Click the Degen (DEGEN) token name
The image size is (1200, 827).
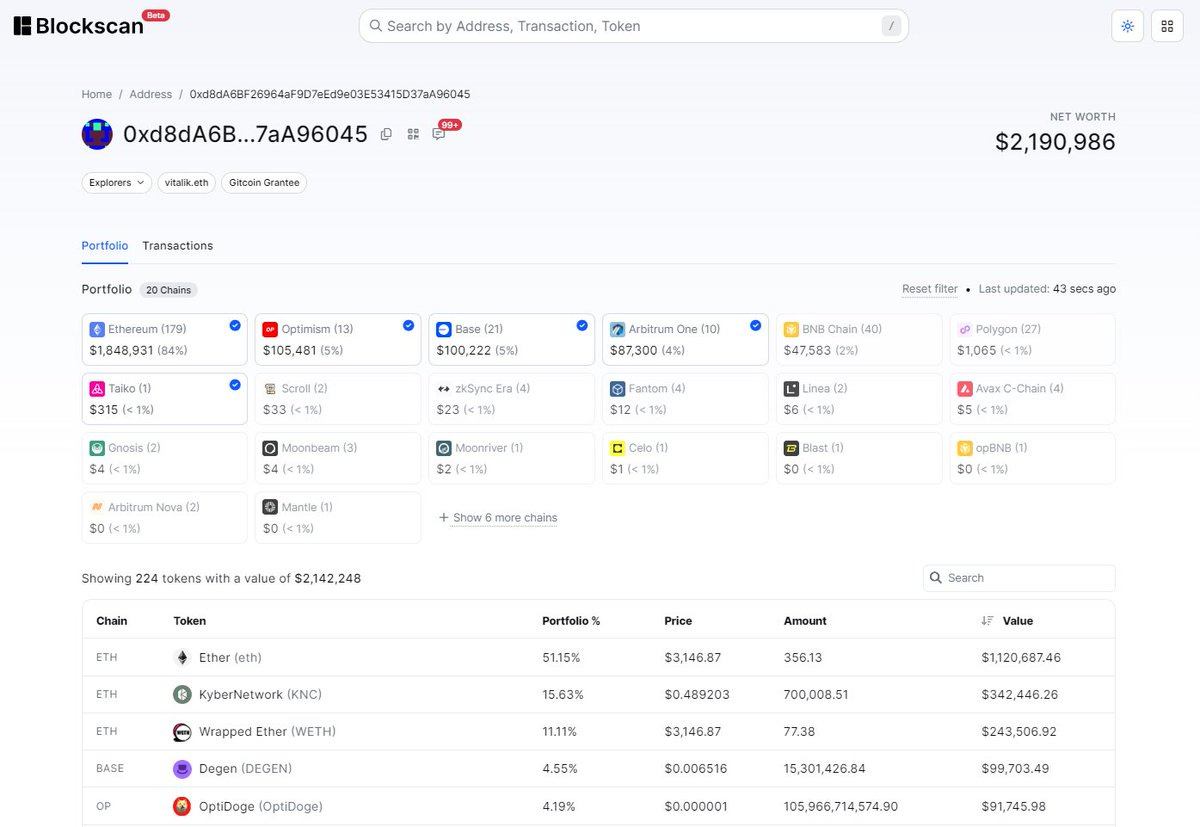(x=245, y=769)
